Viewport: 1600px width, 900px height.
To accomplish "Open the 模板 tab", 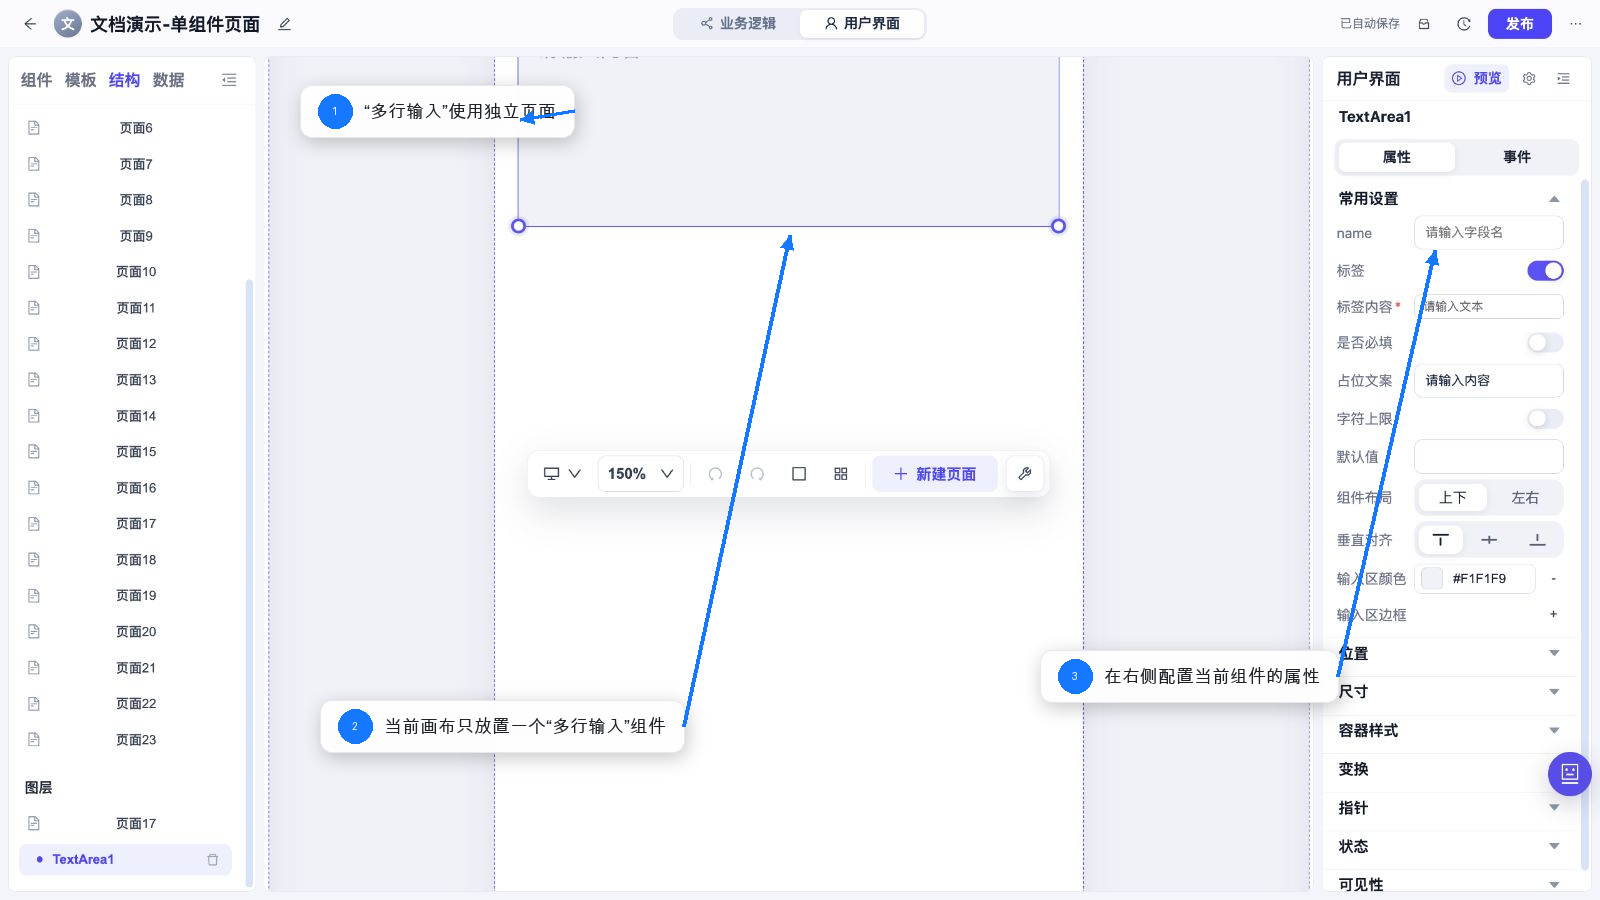I will (80, 80).
